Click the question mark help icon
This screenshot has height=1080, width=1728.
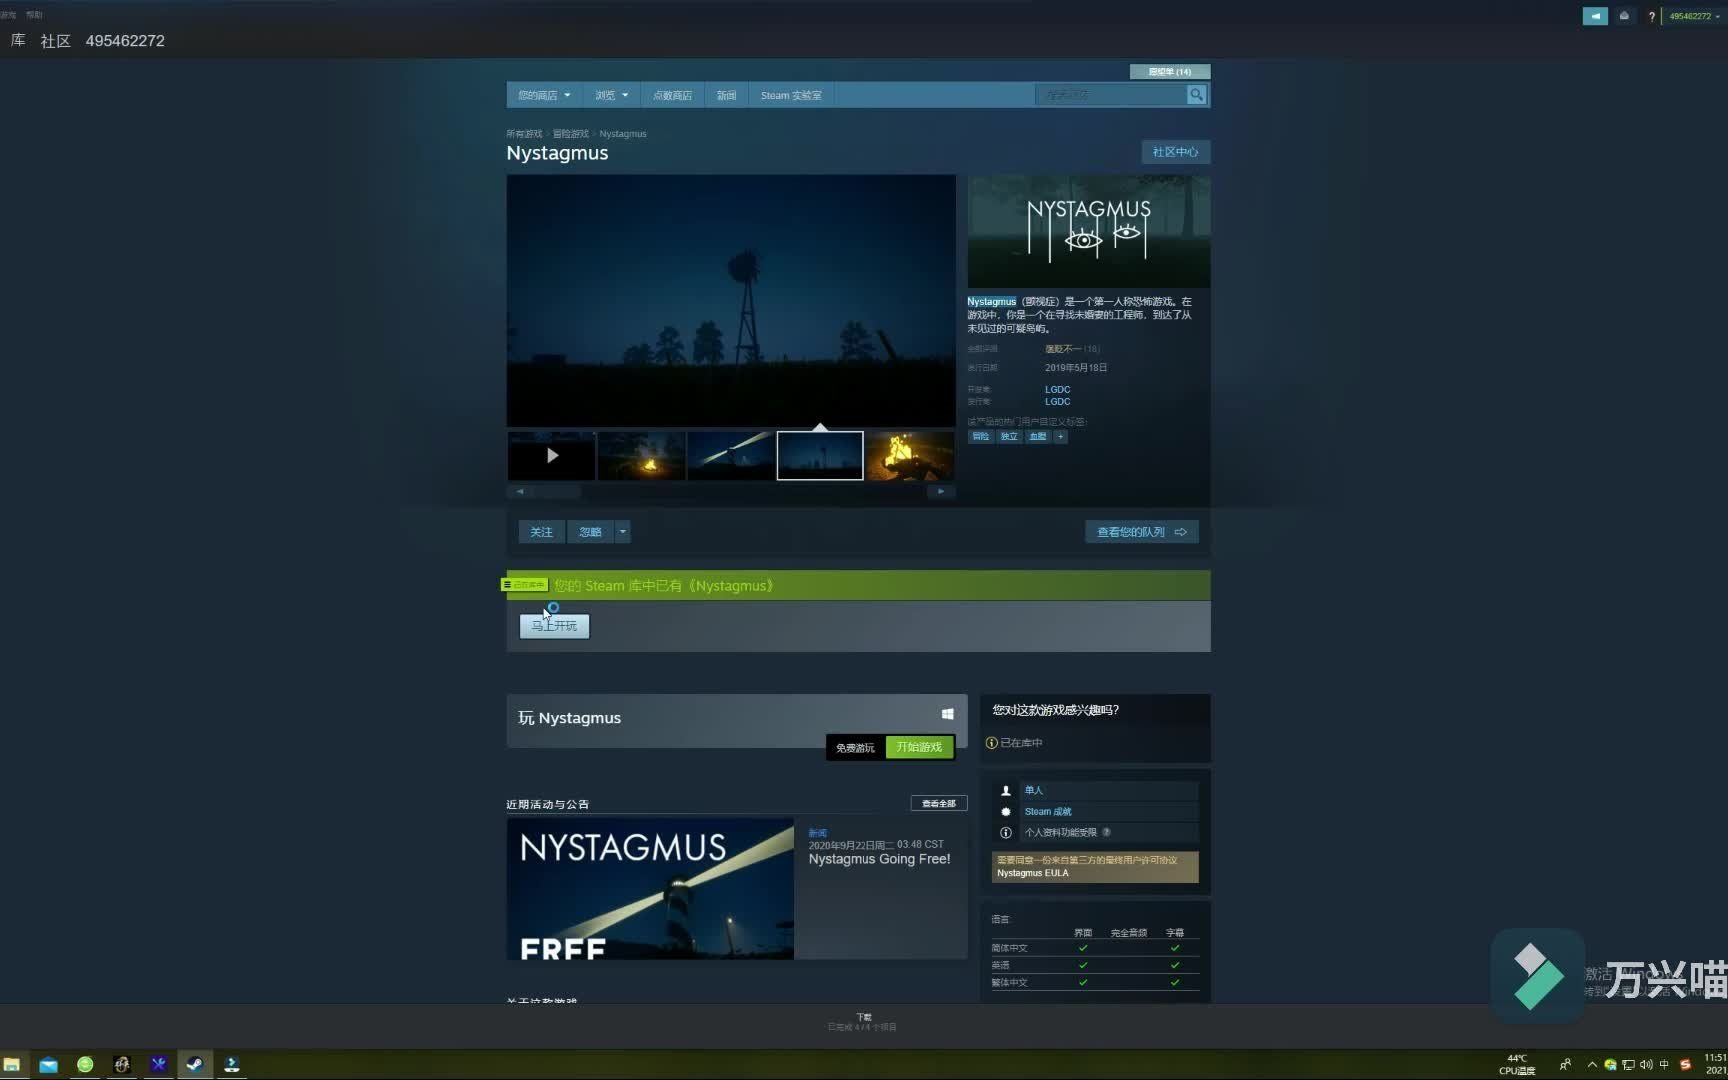[x=1651, y=16]
